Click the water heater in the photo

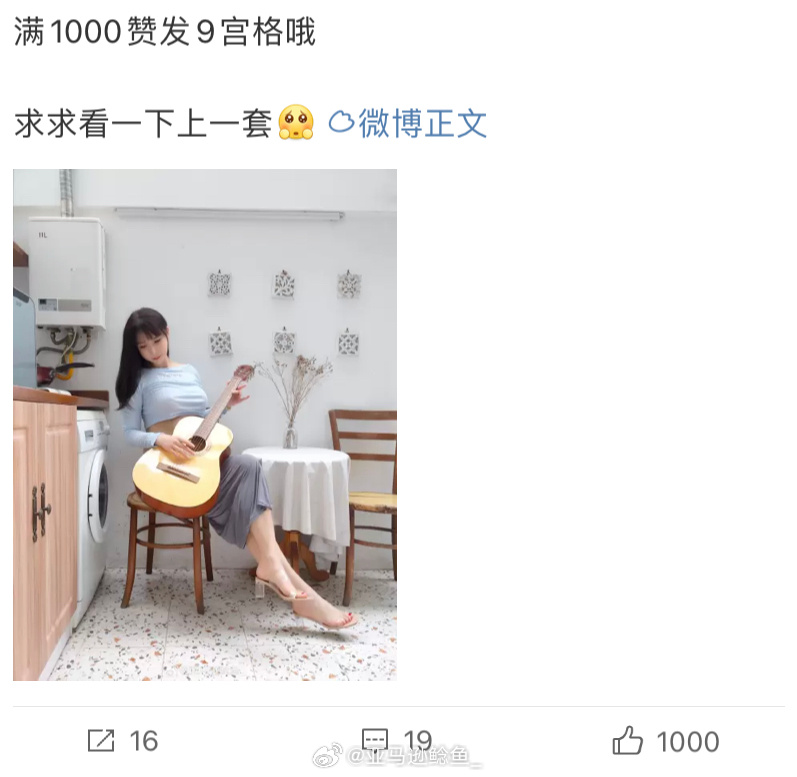pos(67,273)
